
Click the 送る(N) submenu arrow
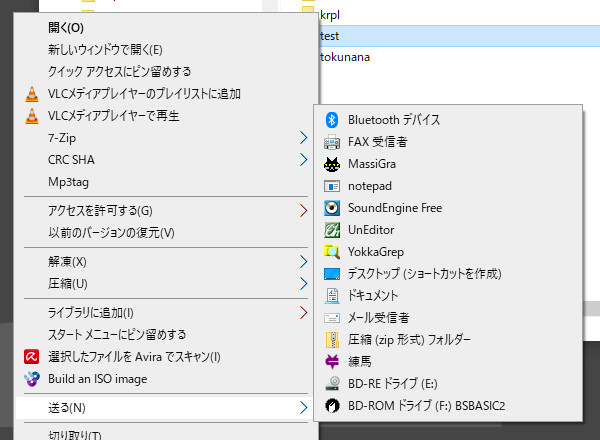click(x=303, y=407)
